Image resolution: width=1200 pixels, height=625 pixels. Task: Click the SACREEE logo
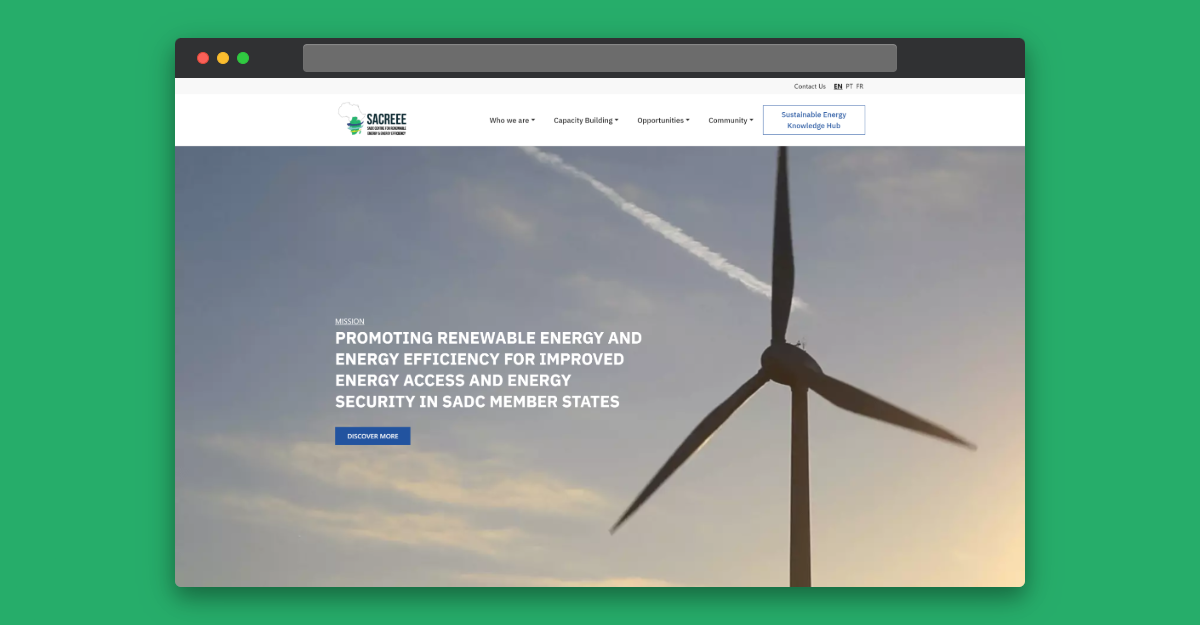click(x=372, y=120)
